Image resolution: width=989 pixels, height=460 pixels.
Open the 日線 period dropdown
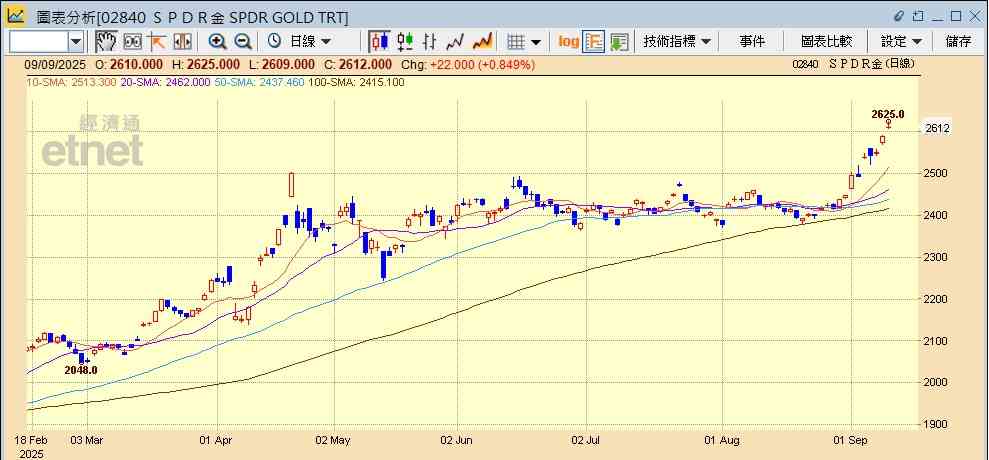(310, 42)
